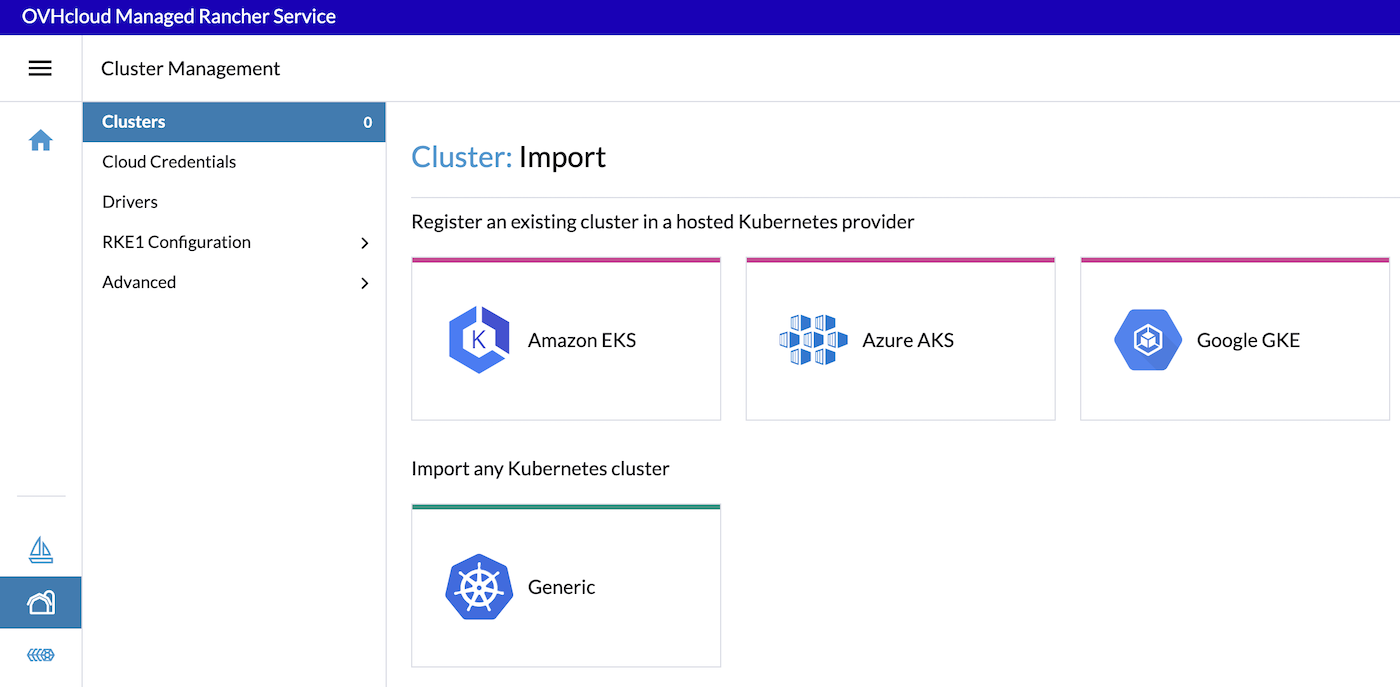Open Continuous Delivery via the ship icon
1400x687 pixels.
click(40, 549)
